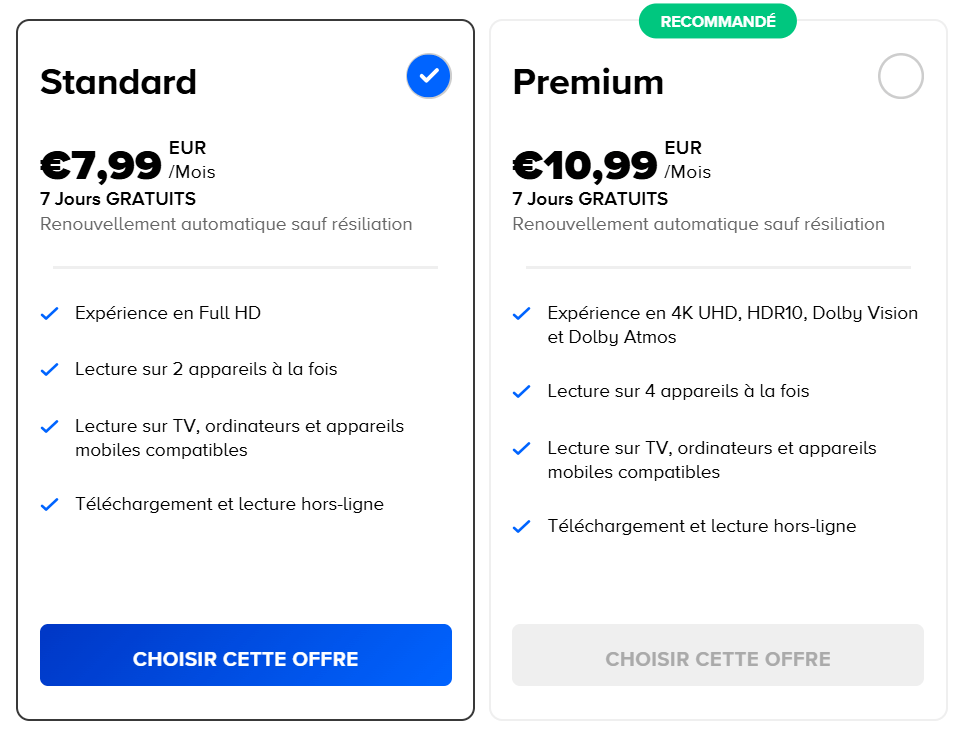This screenshot has width=966, height=730.
Task: Click the Premium plan title
Action: [x=588, y=82]
